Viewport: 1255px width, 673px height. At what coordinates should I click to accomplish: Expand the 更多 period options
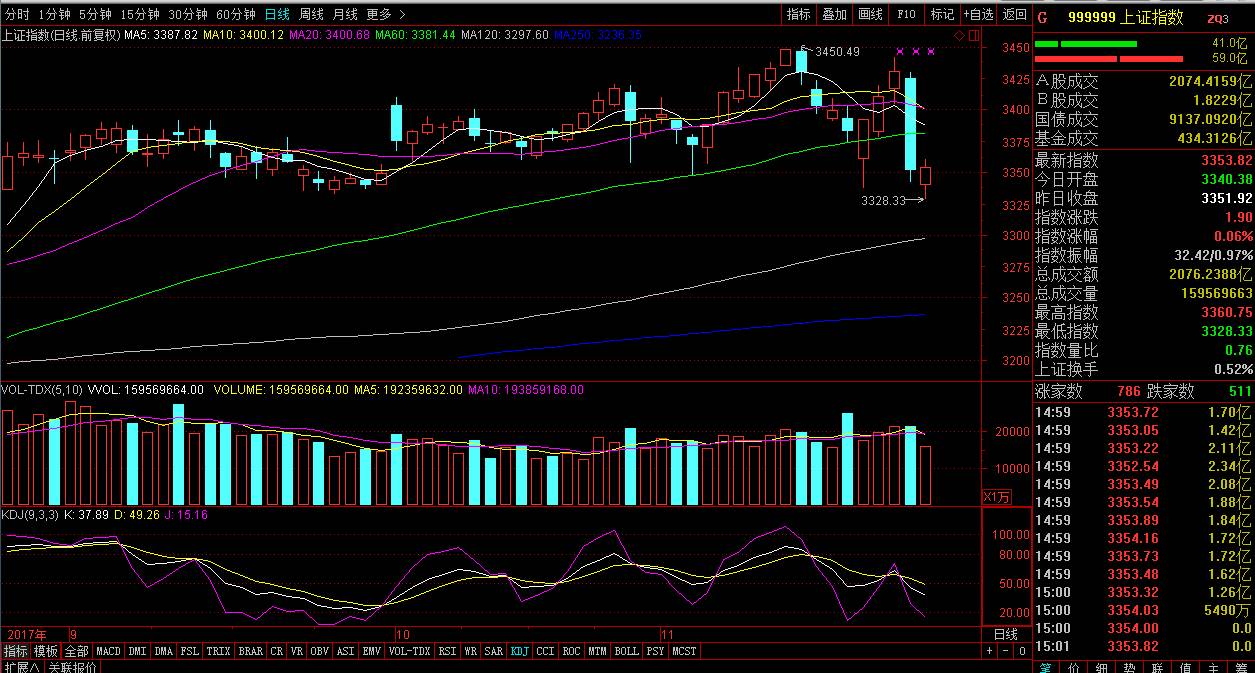coord(385,14)
